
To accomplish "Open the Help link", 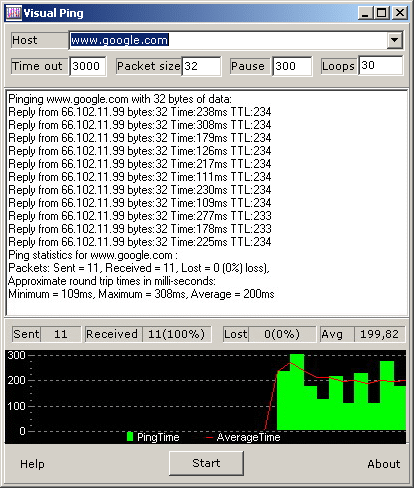I will coord(32,464).
